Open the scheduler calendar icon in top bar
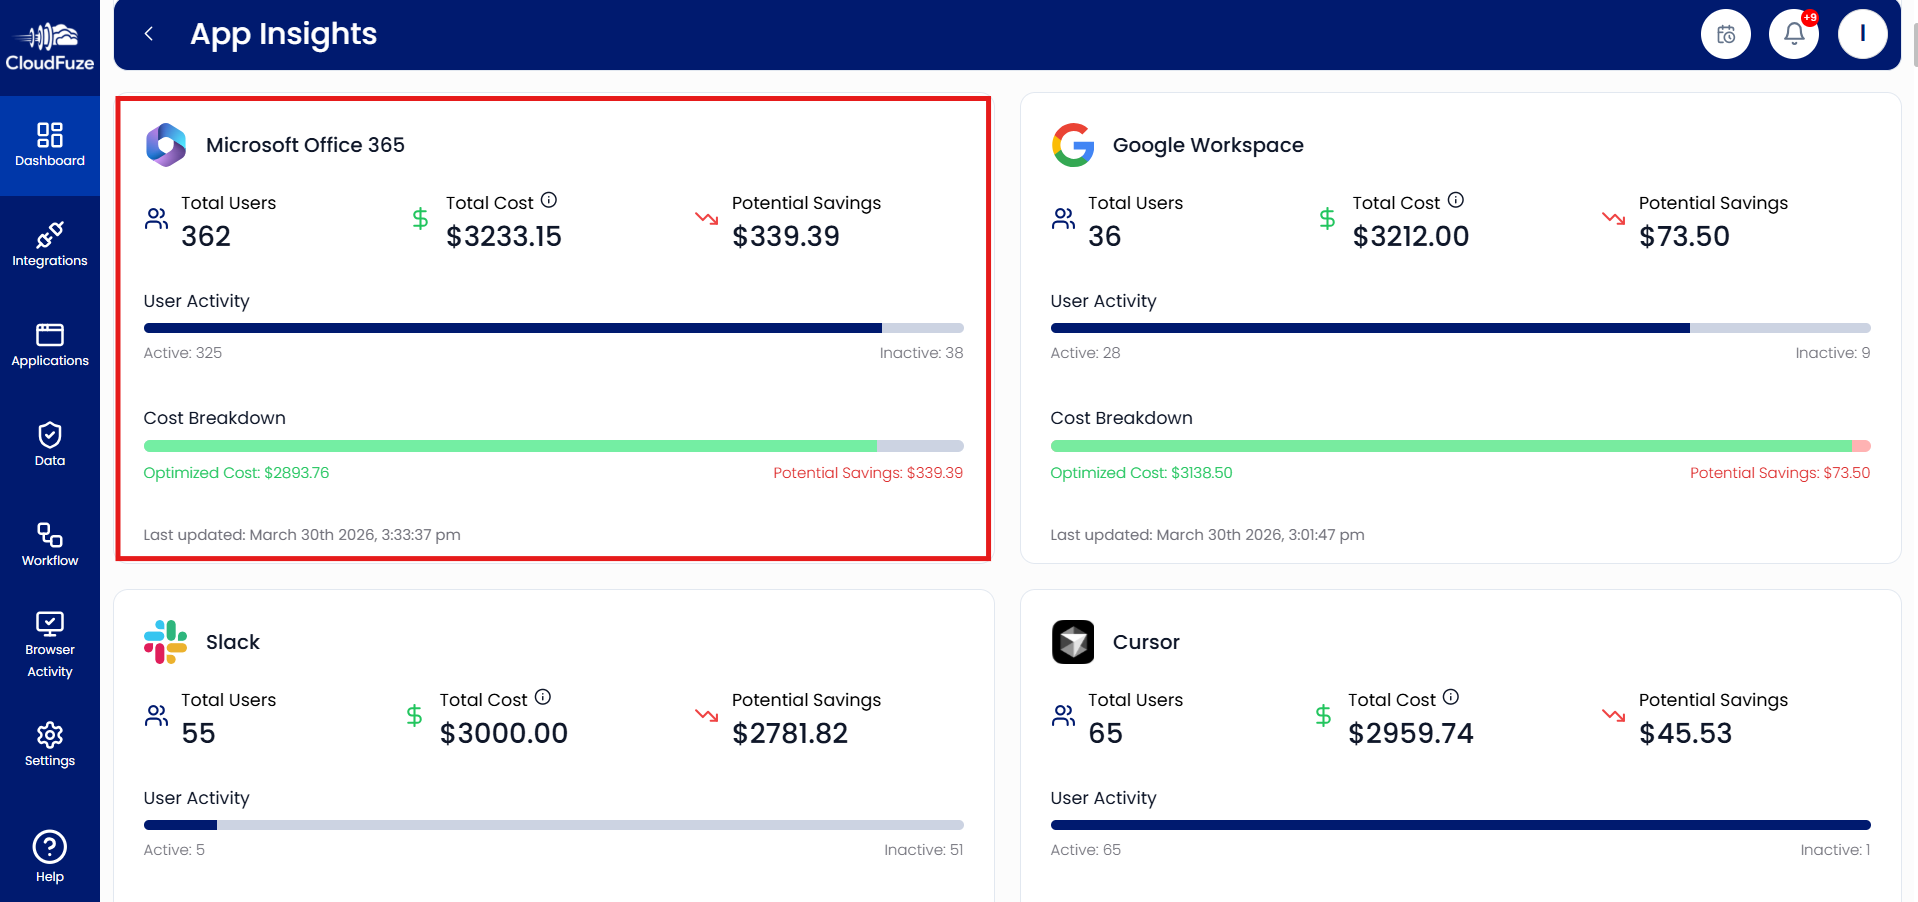Screen dimensions: 1918x902 (1725, 33)
